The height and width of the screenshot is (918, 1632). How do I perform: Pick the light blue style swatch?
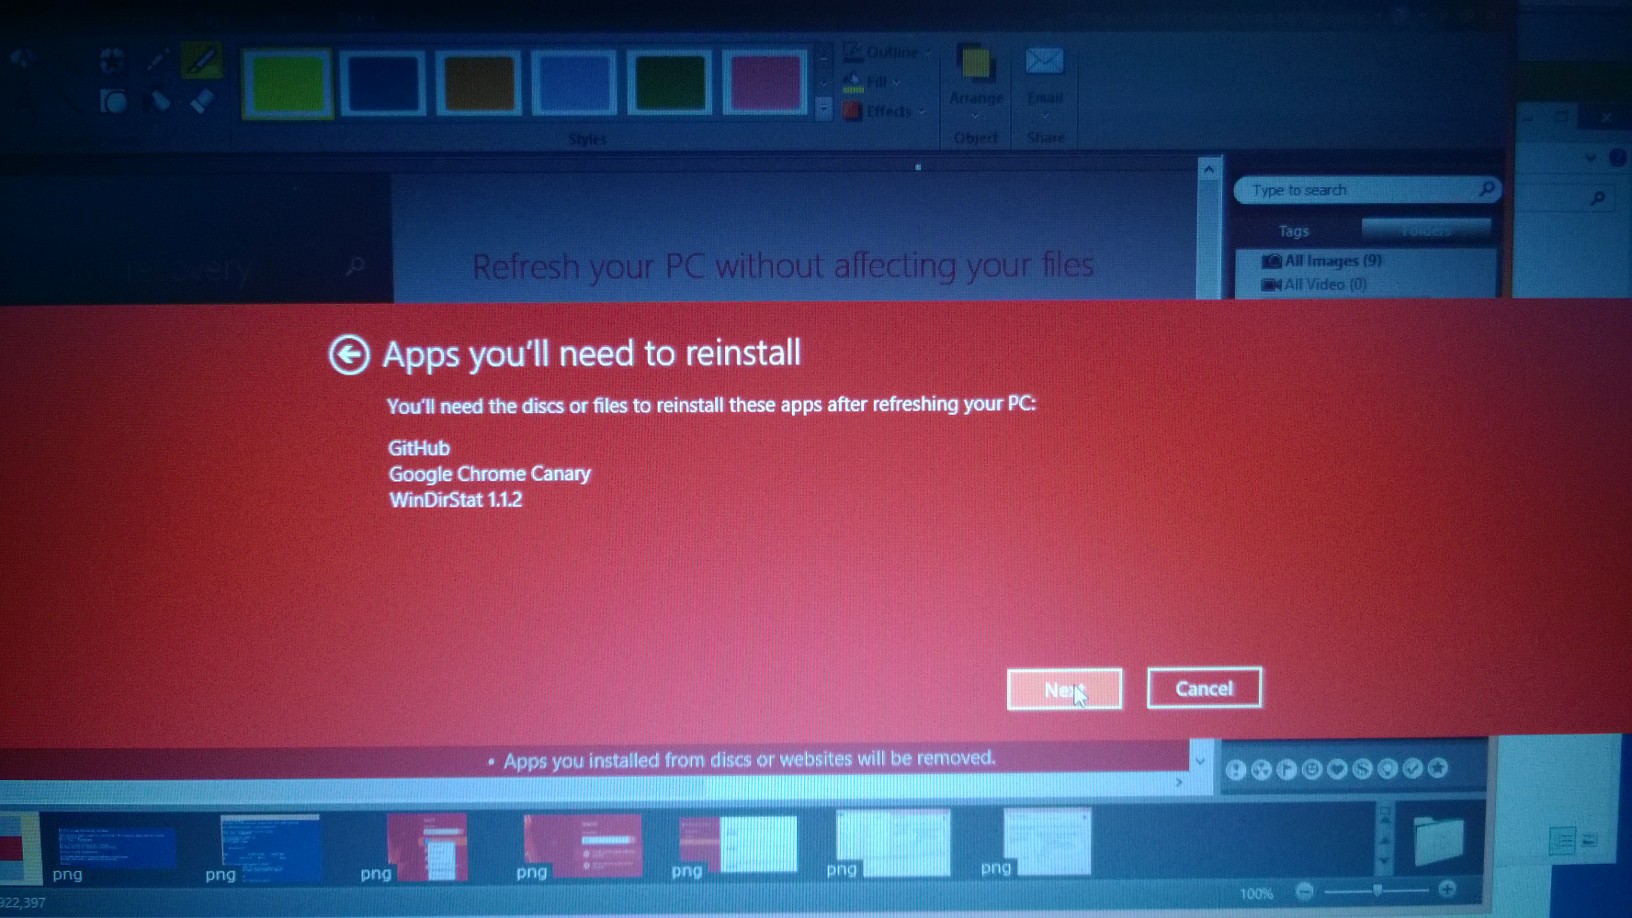573,83
